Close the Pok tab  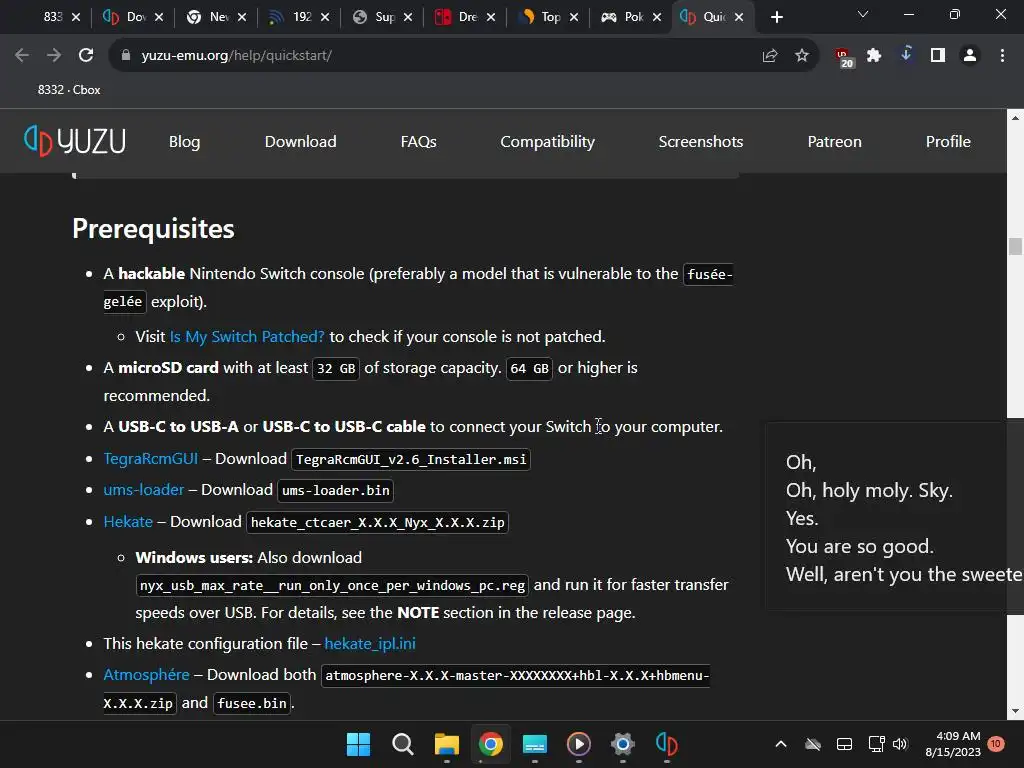click(x=657, y=17)
